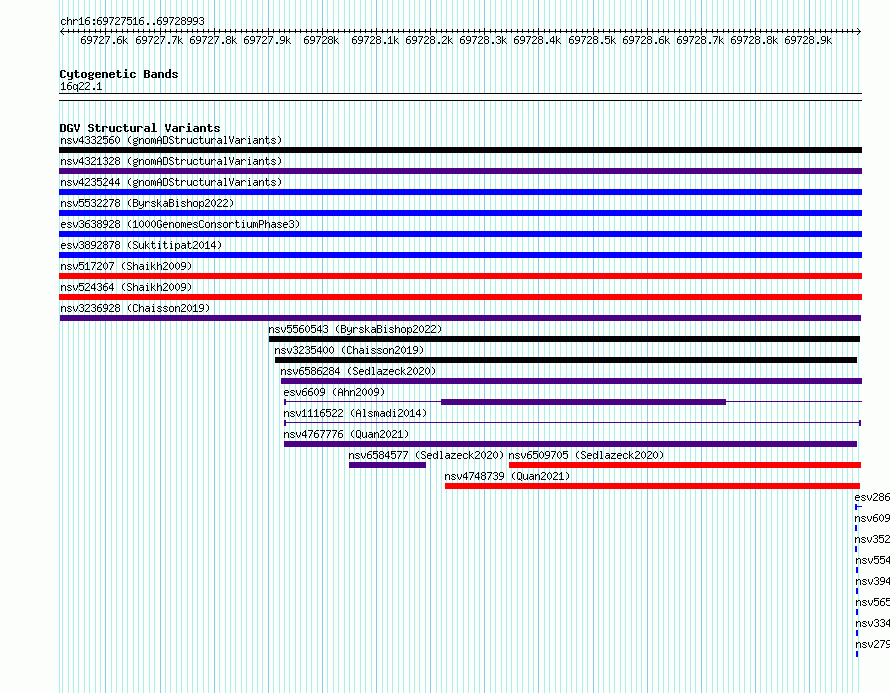Click the truncated nsv609 label at right edge
The image size is (890, 693).
click(x=872, y=518)
